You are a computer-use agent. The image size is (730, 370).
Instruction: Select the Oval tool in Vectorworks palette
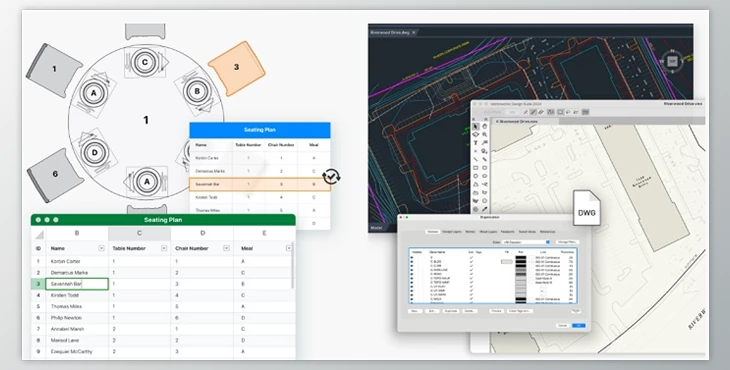tap(485, 176)
